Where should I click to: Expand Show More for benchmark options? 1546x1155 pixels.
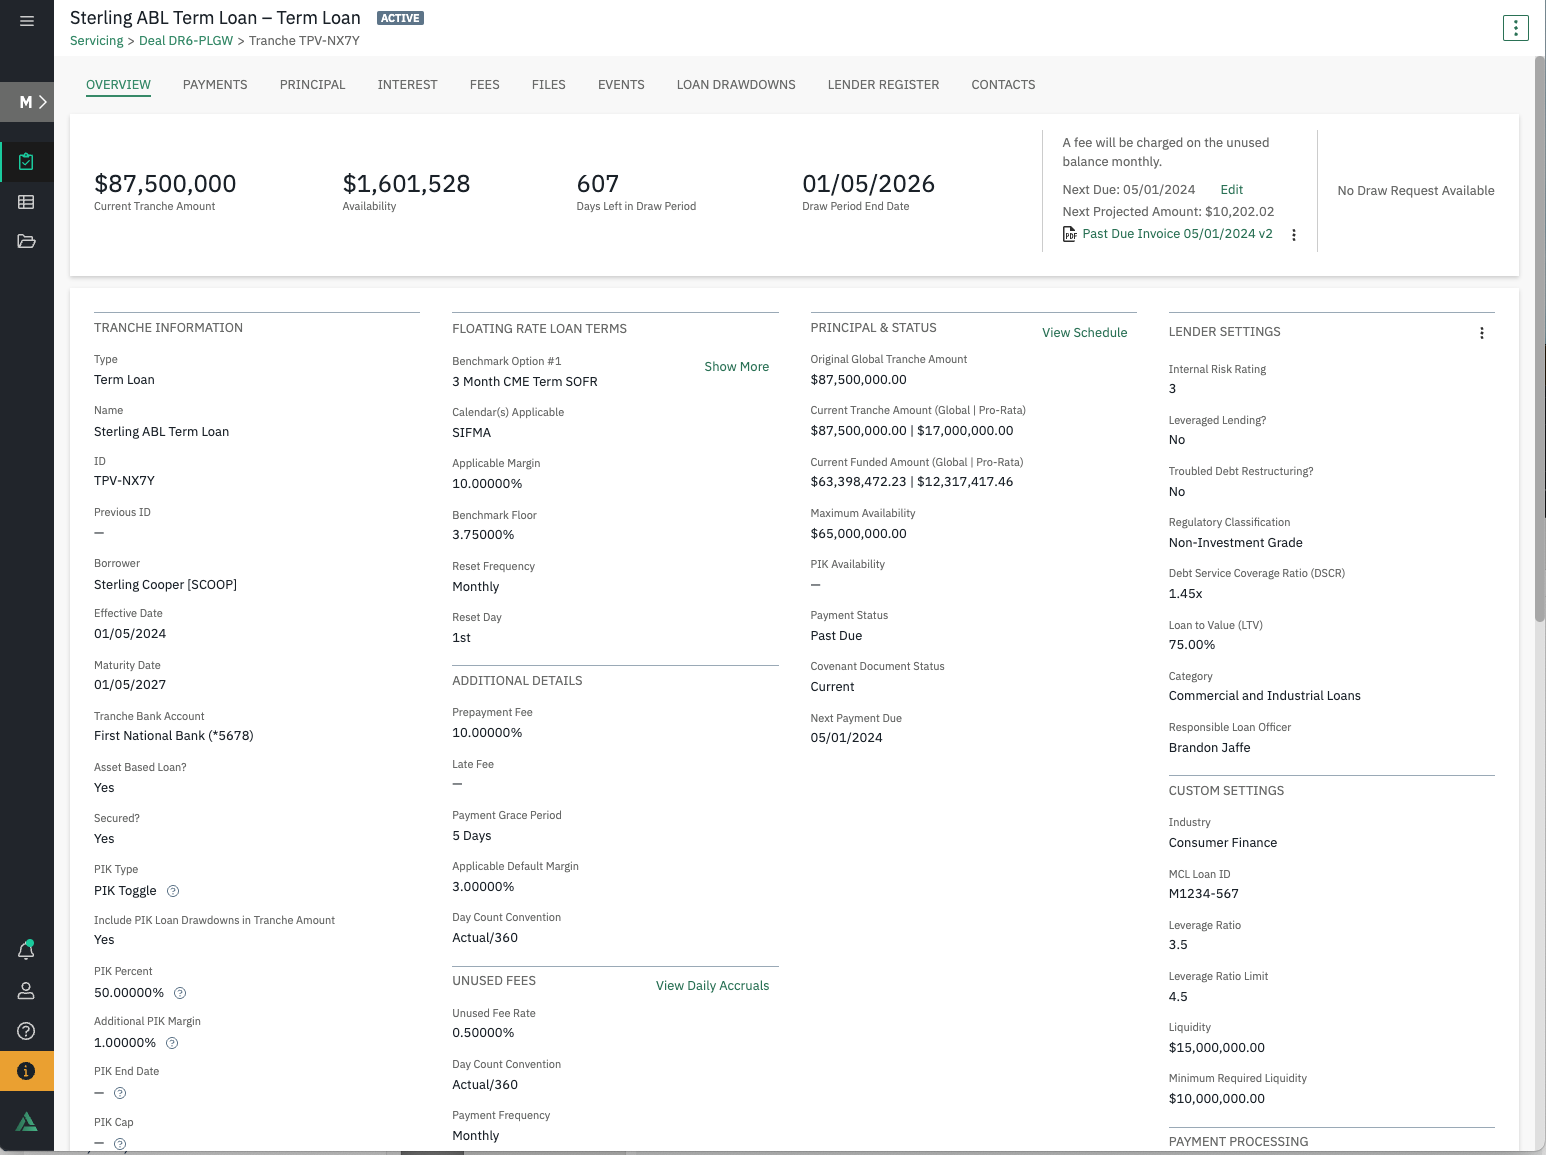click(736, 366)
